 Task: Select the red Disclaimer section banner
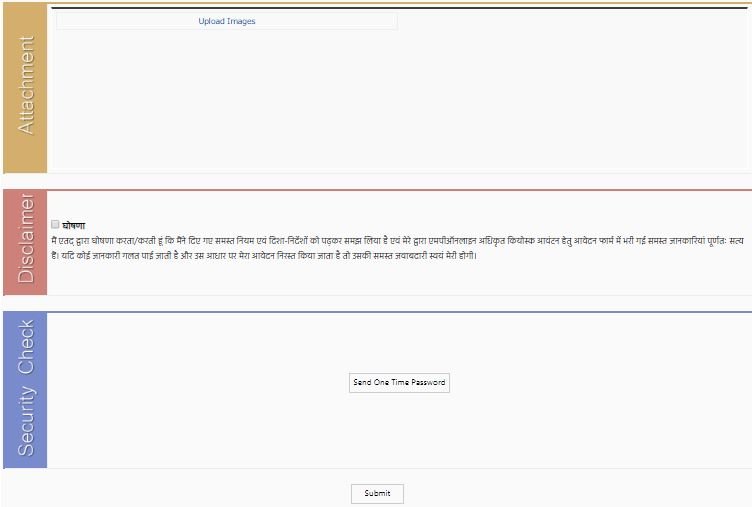pyautogui.click(x=25, y=242)
